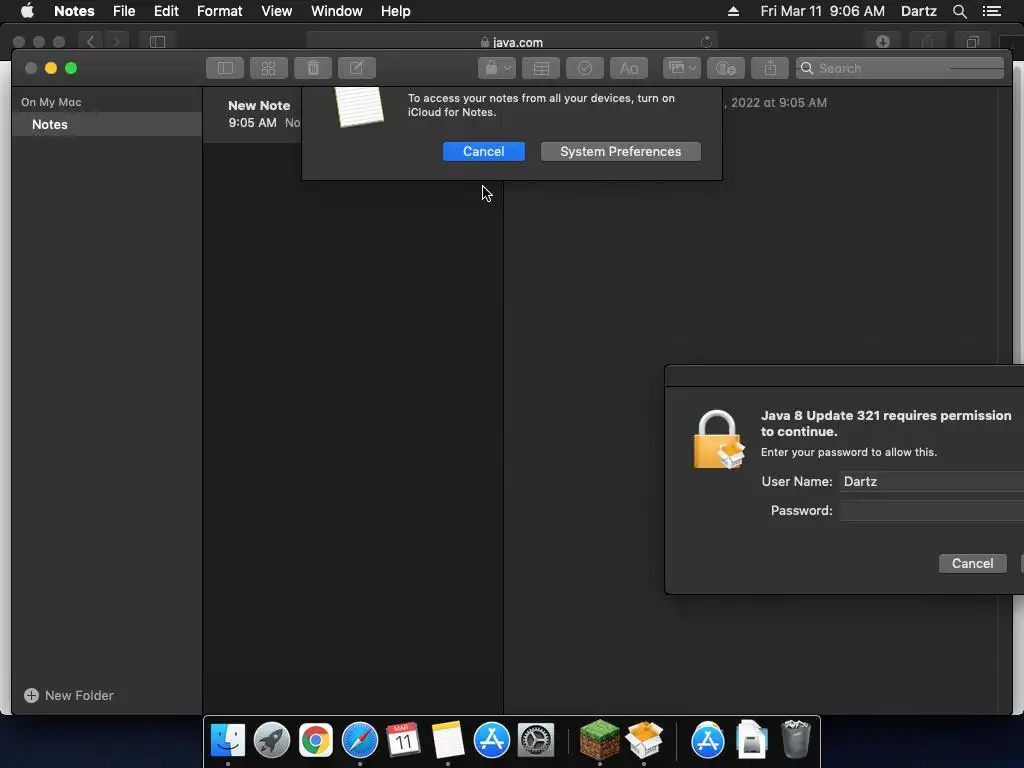
Task: Click the User Name field showing Dartz
Action: pos(931,481)
